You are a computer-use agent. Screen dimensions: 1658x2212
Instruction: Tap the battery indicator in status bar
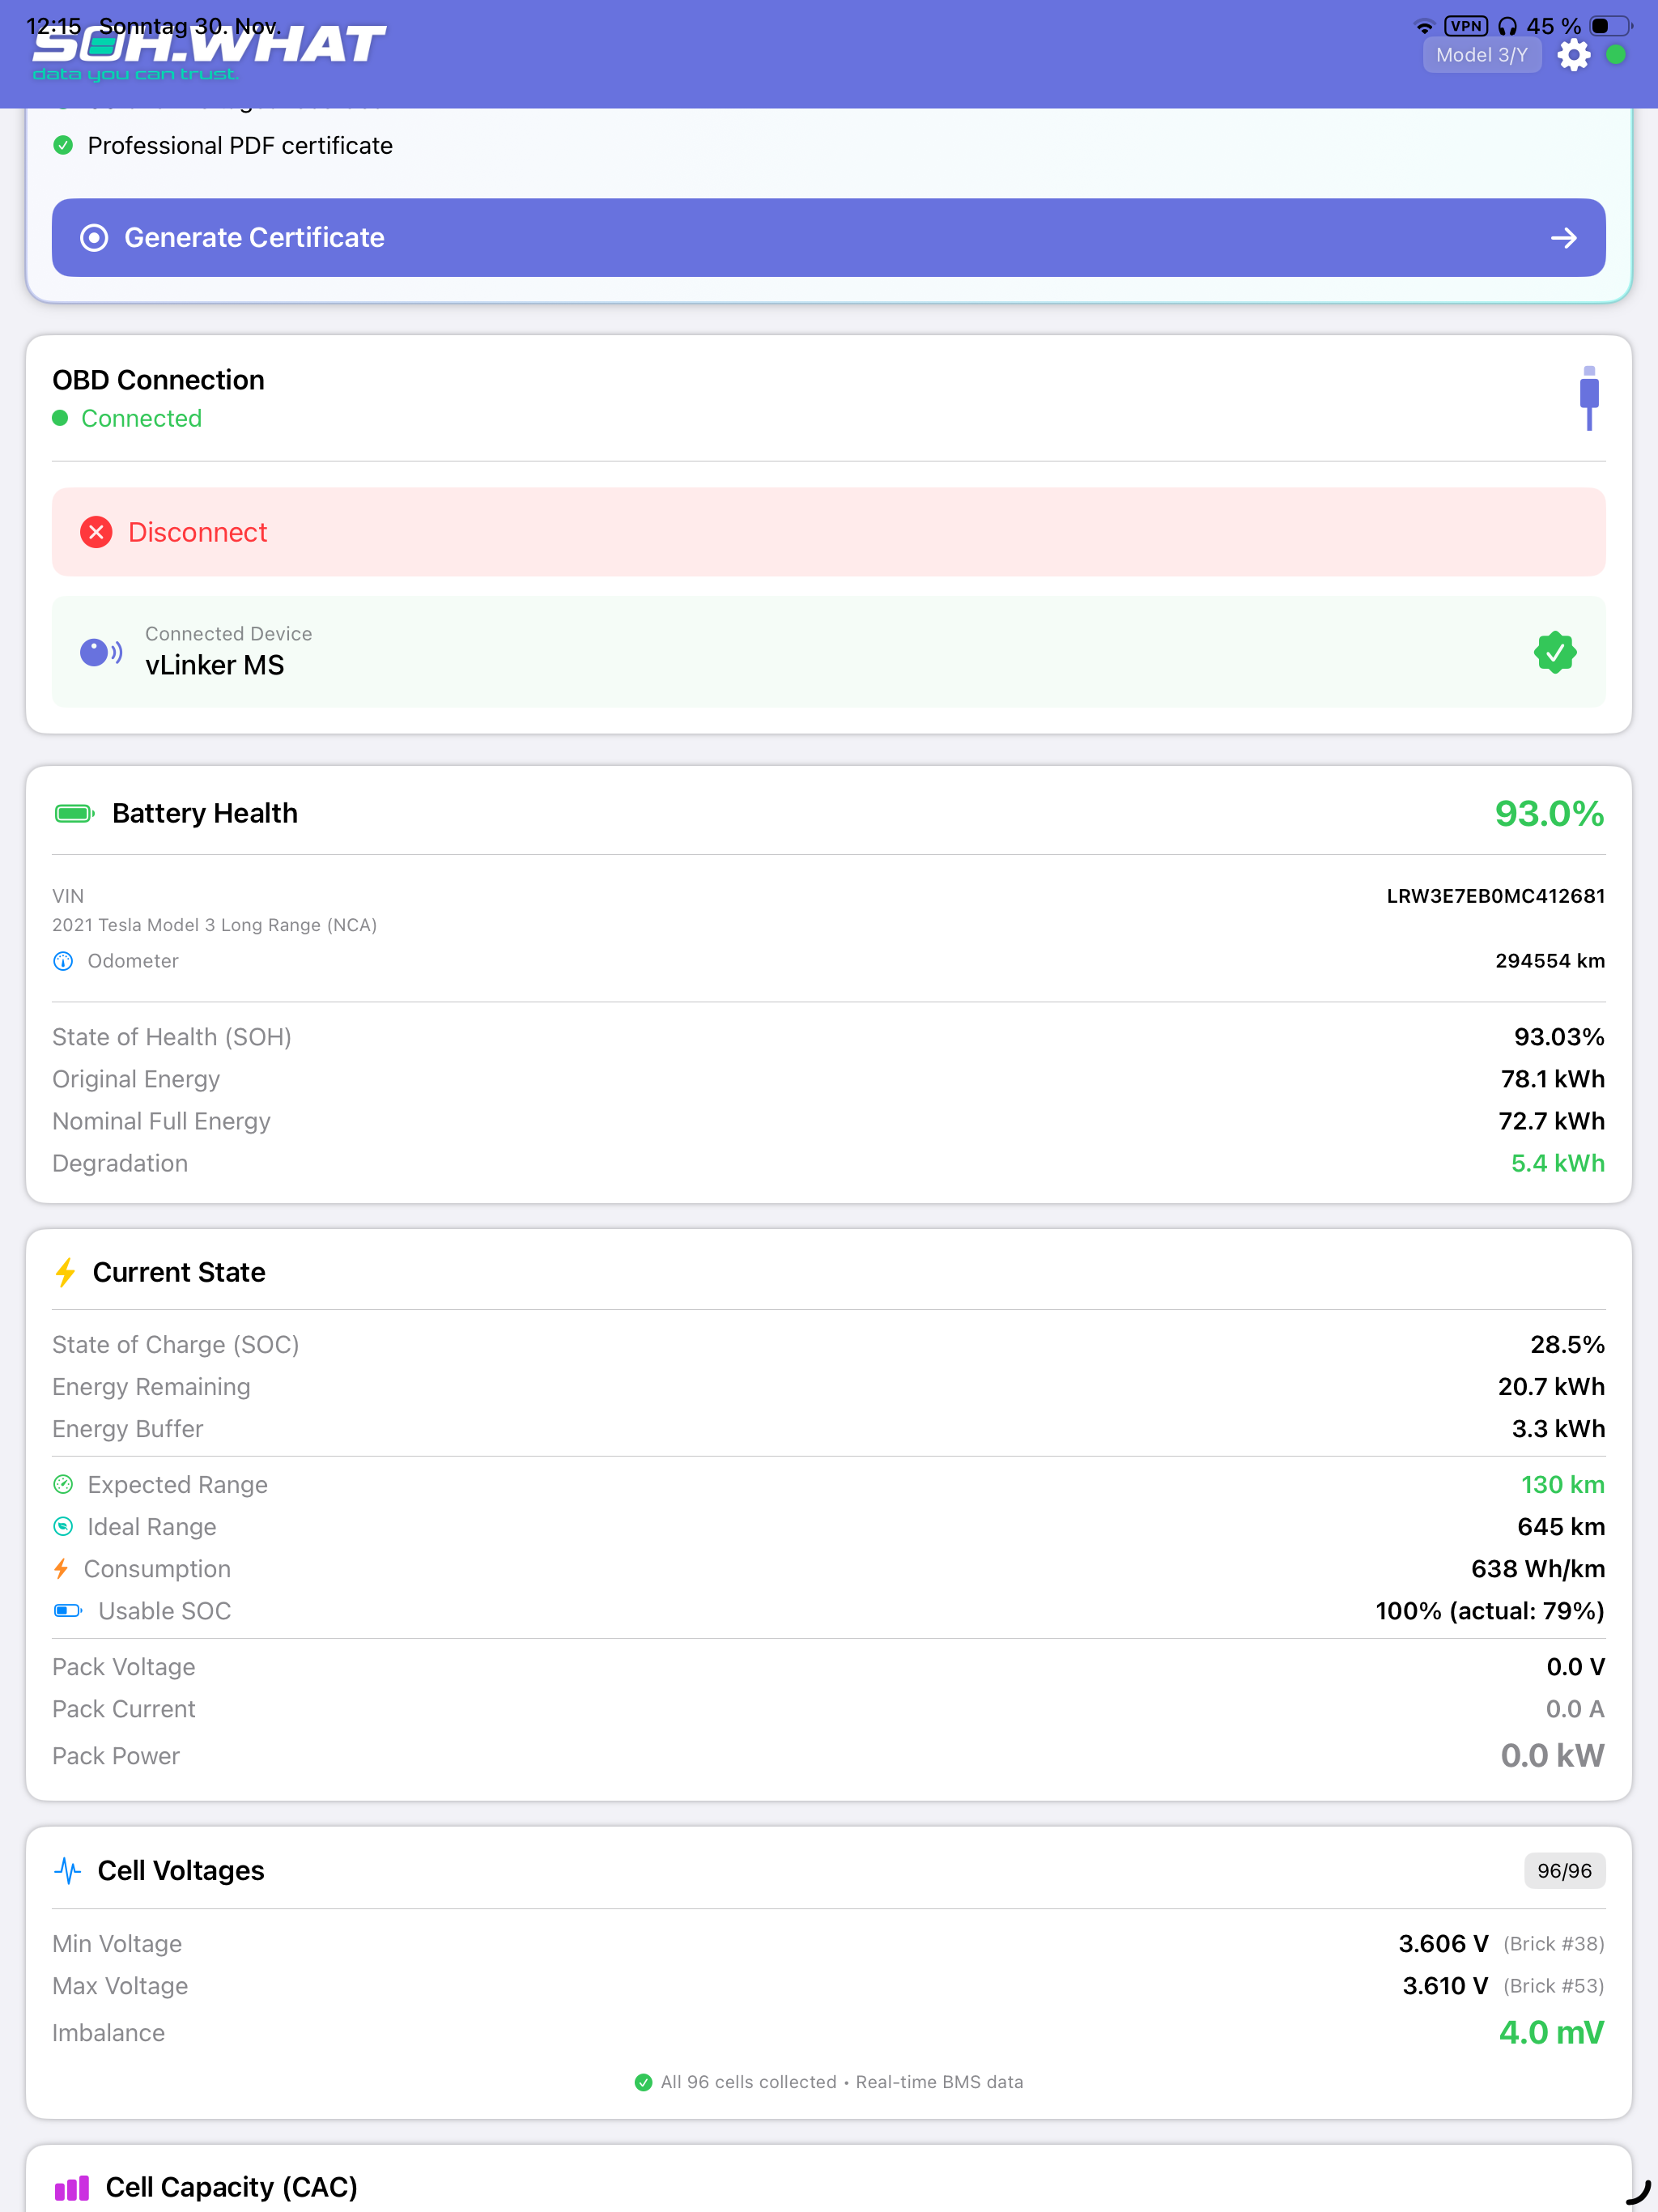click(1611, 26)
